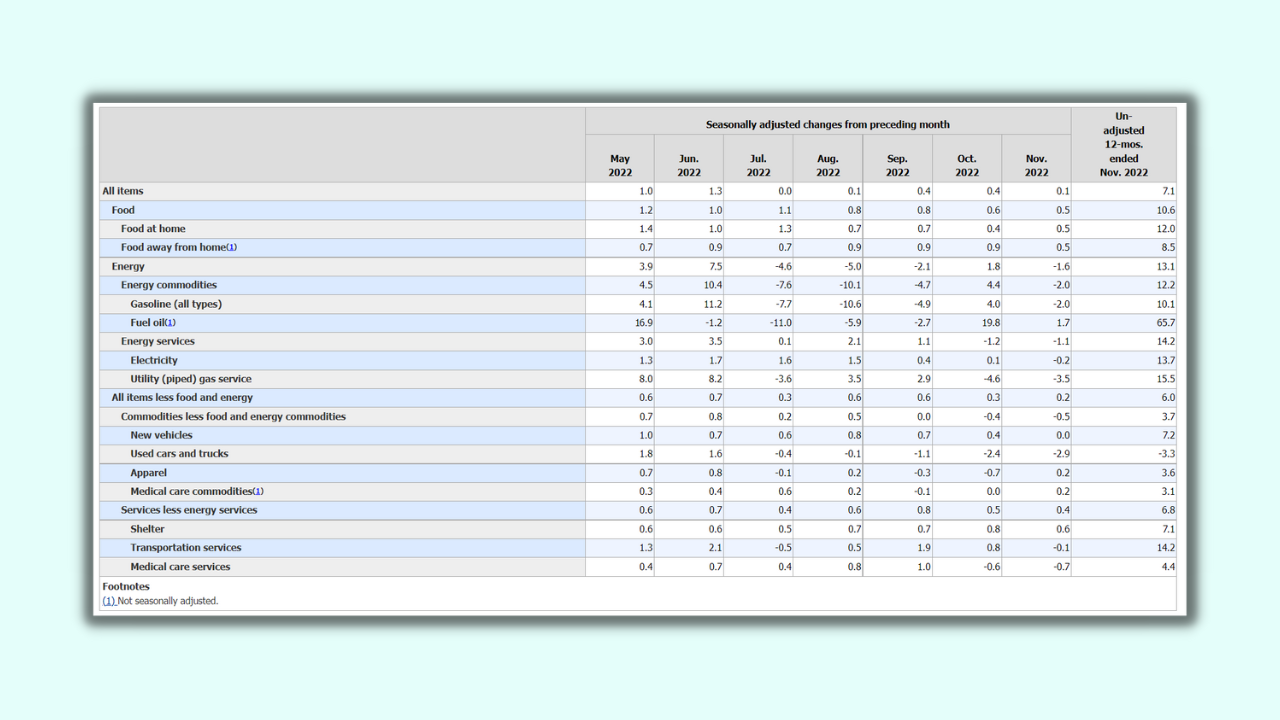Select Medical care services 12-month value 4.4
The height and width of the screenshot is (720, 1280).
(1168, 567)
